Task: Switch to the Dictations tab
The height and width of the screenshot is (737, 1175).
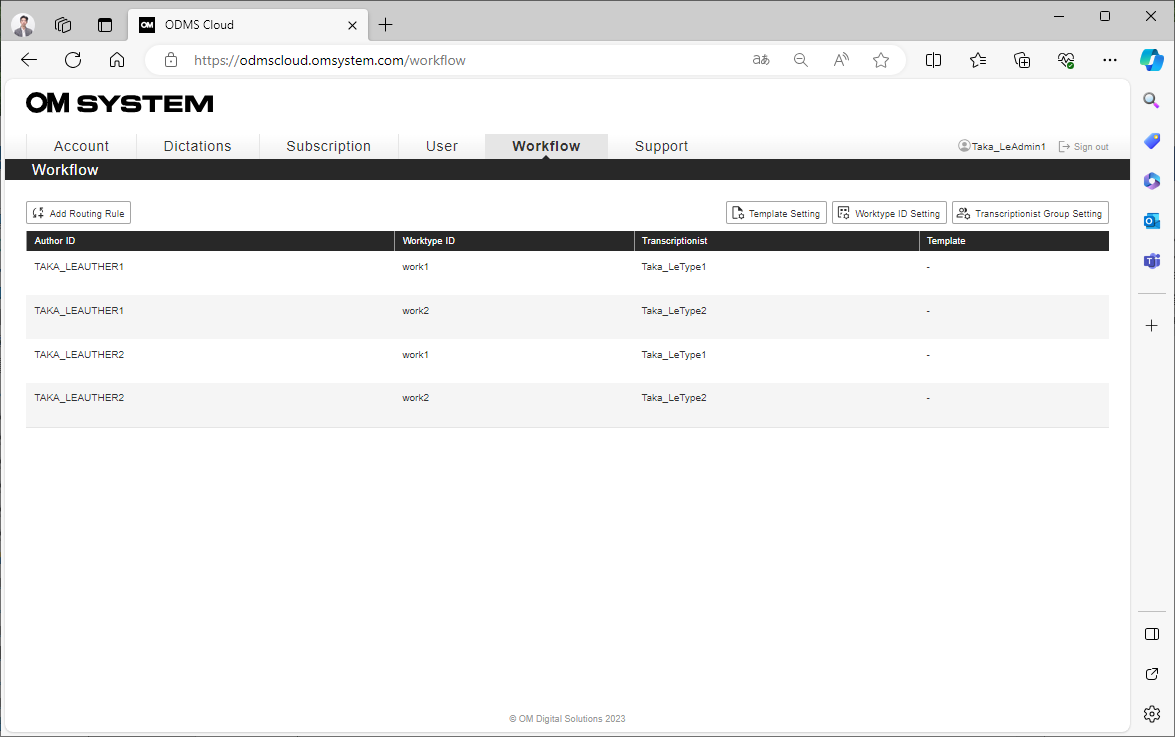Action: tap(197, 146)
